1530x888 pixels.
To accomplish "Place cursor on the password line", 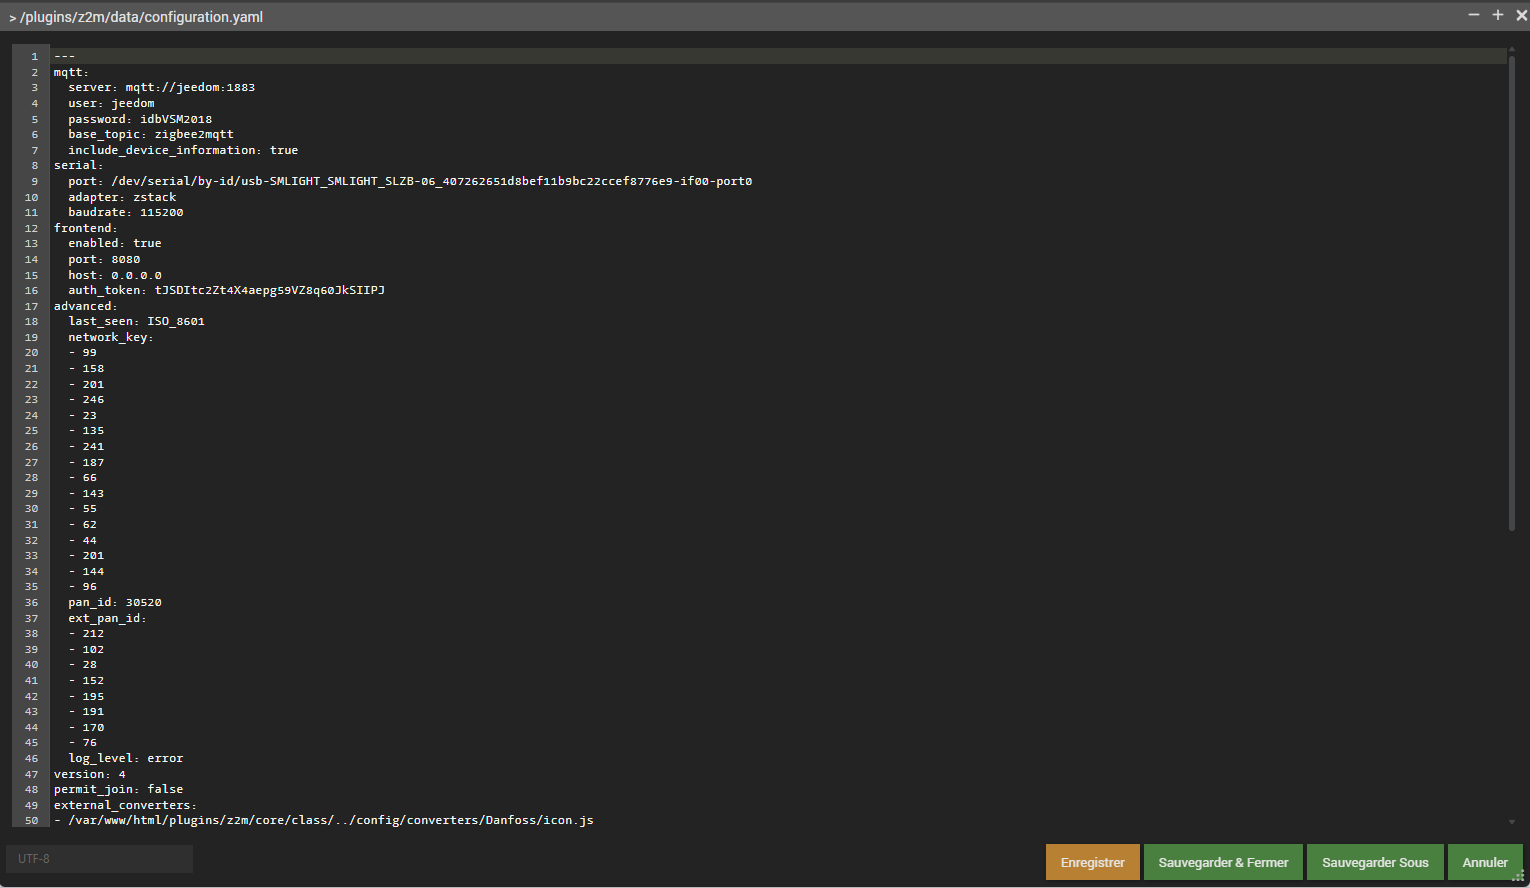I will tap(140, 119).
